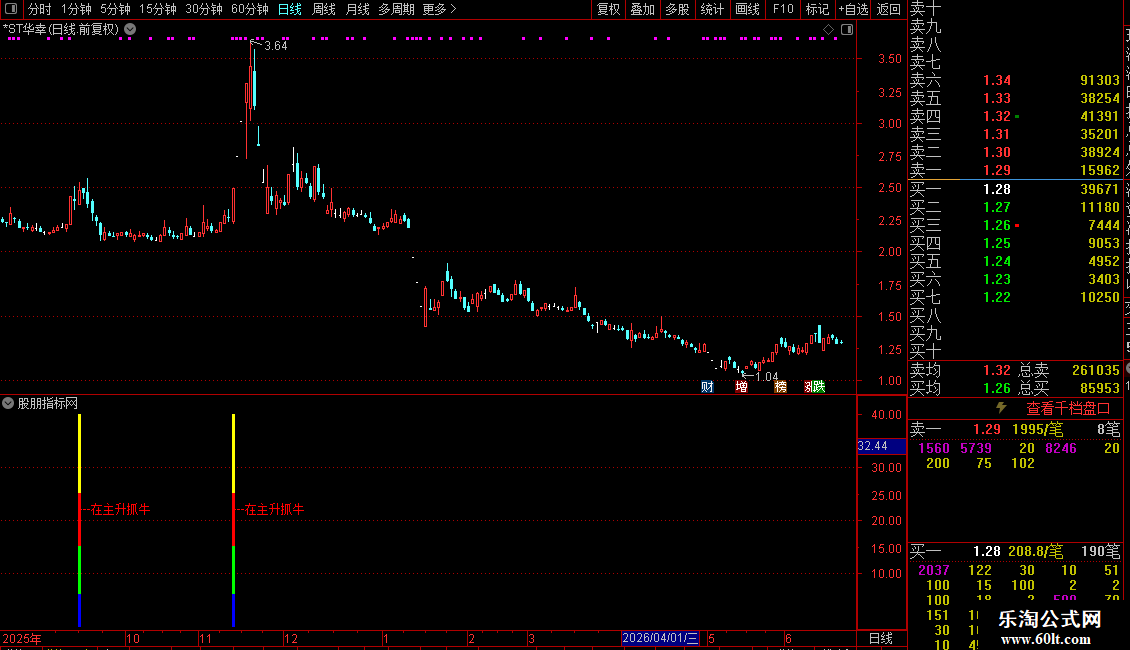Click the 3.64 high price label

point(275,45)
